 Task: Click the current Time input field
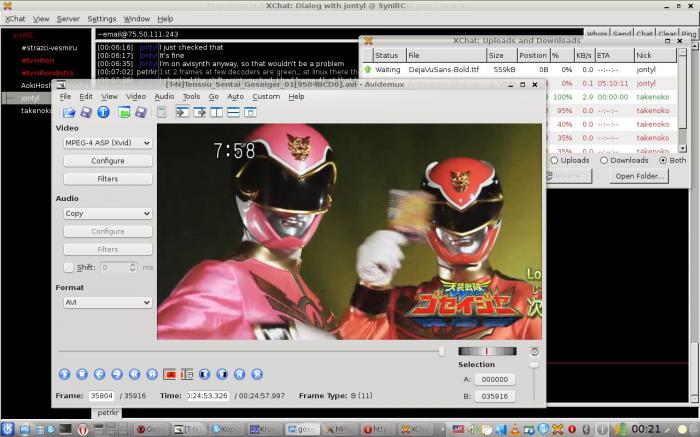(x=208, y=396)
